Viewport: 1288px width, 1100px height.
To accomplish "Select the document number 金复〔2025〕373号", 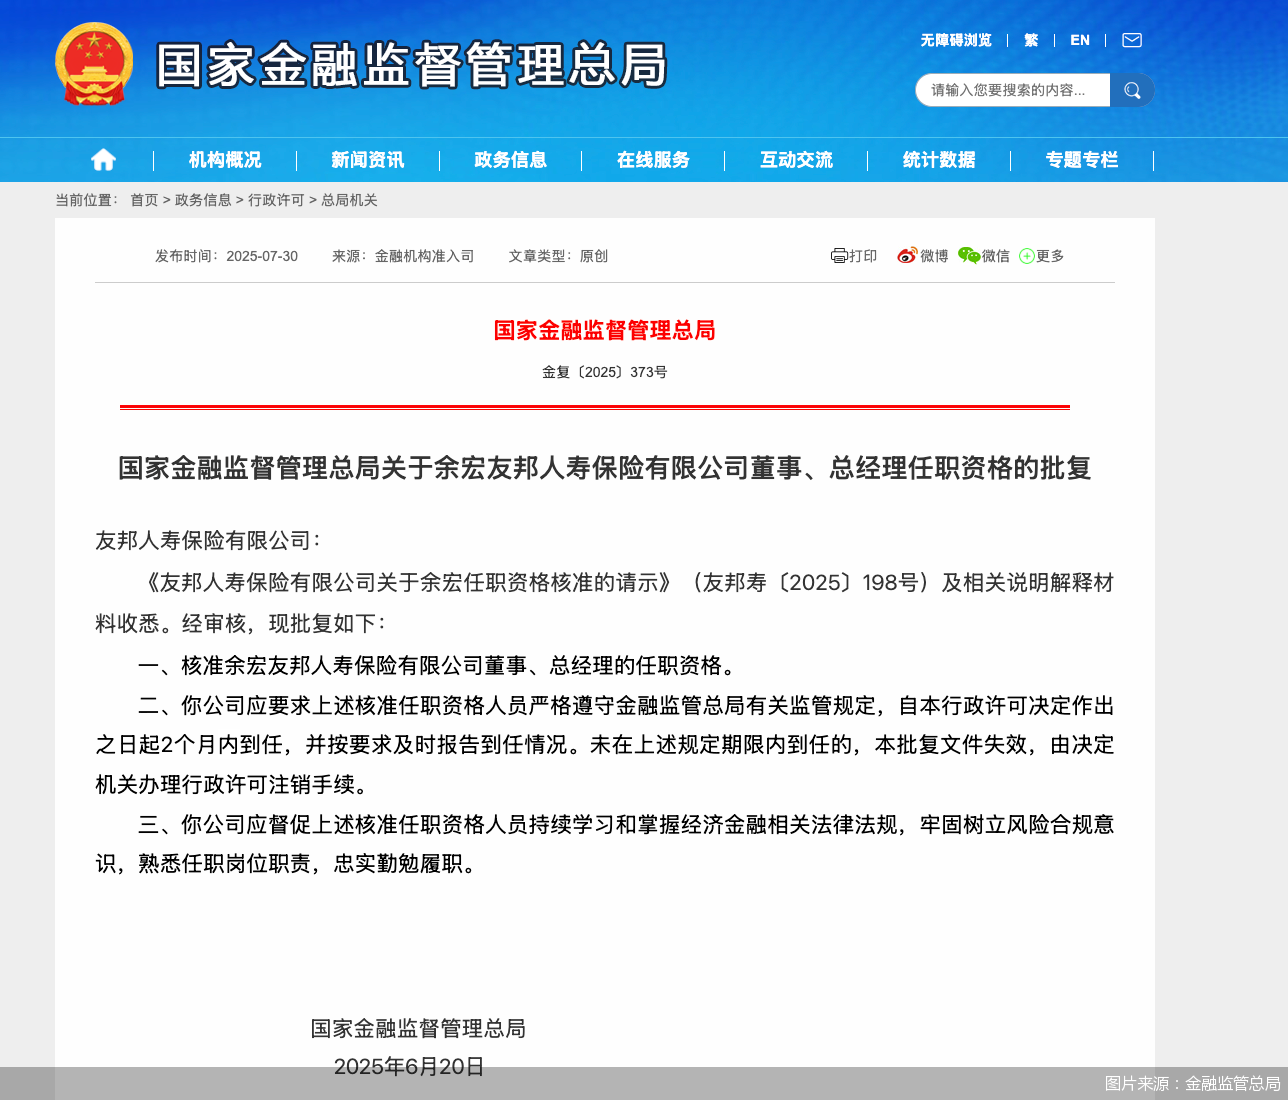I will (605, 372).
